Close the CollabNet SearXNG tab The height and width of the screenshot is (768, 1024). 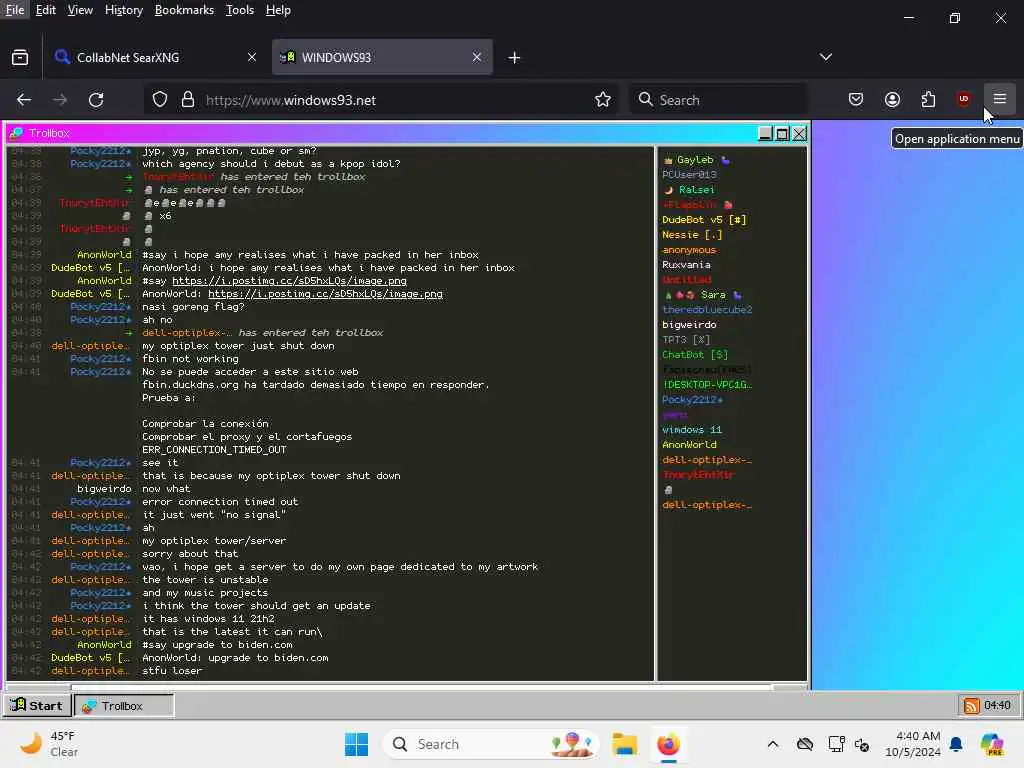click(251, 57)
